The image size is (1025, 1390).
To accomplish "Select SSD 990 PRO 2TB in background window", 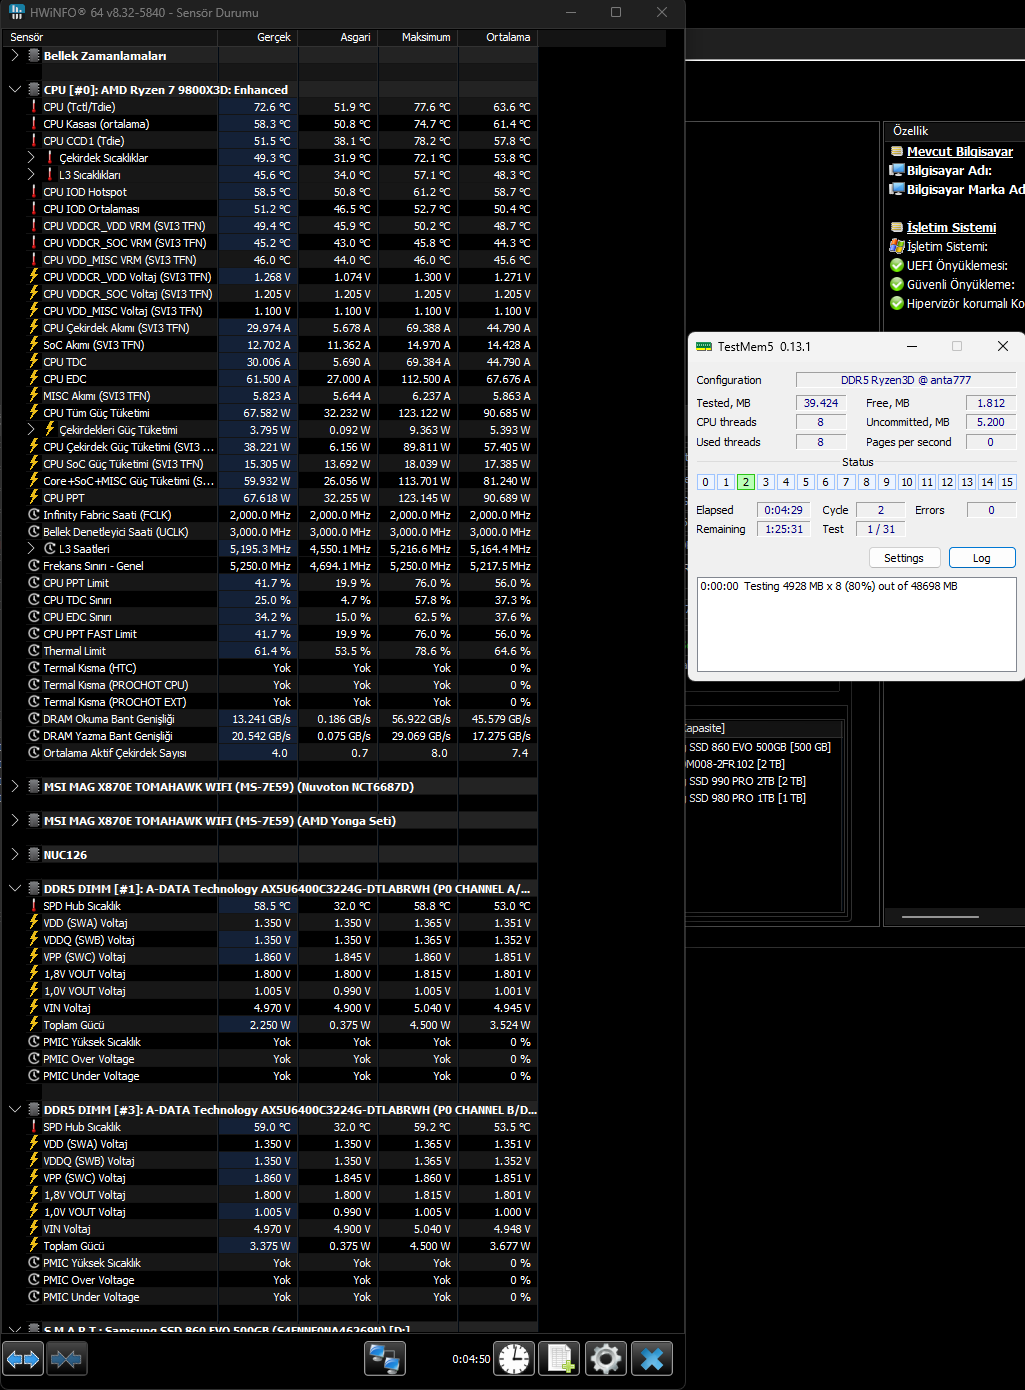I will [746, 781].
